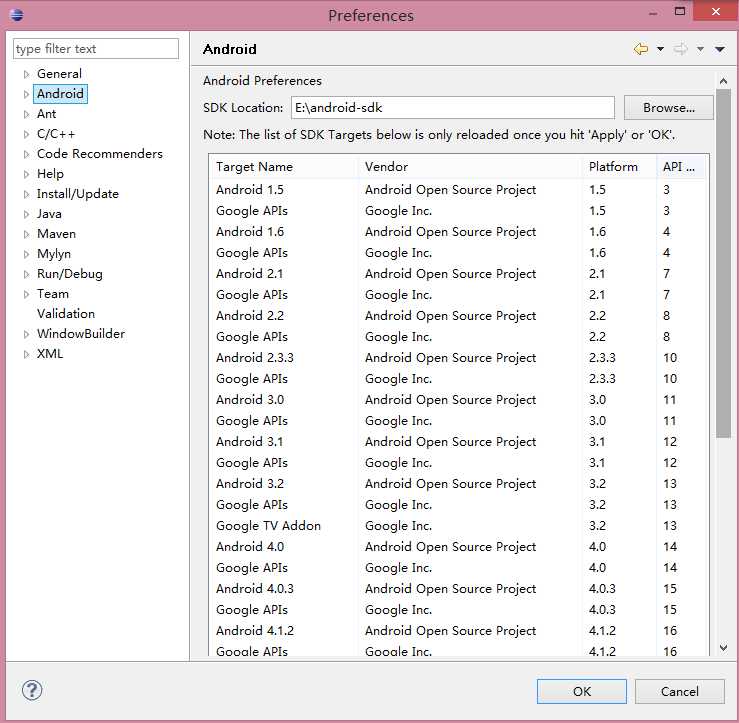Screen dimensions: 739x723
Task: Click the forward navigation arrow icon
Action: (681, 49)
